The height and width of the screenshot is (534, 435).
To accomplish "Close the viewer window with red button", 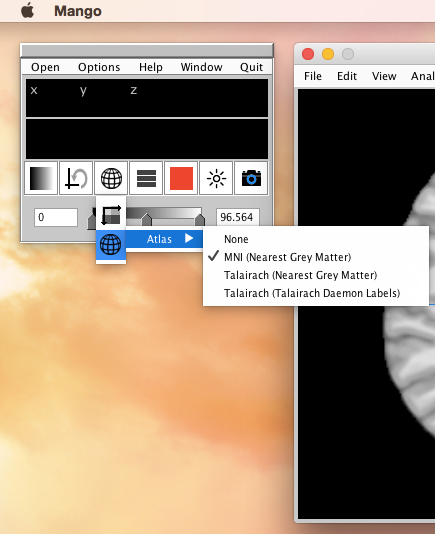I will tap(308, 54).
